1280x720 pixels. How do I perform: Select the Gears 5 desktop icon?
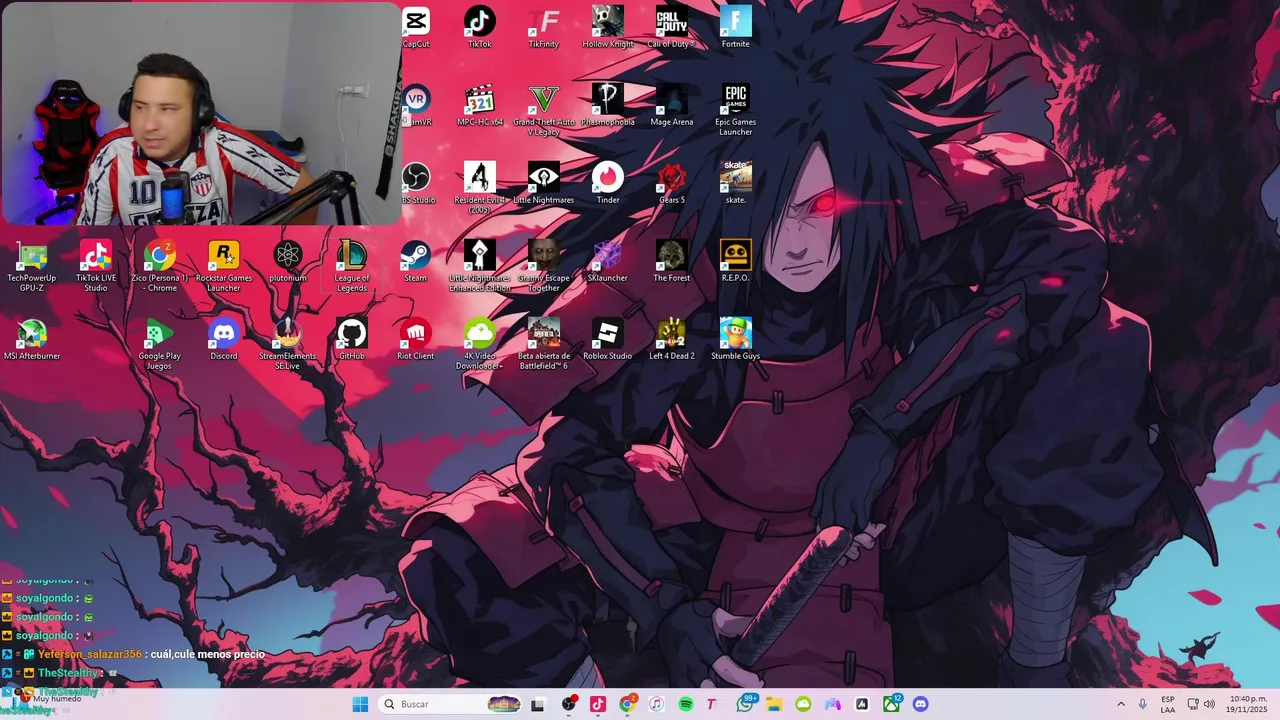[672, 183]
